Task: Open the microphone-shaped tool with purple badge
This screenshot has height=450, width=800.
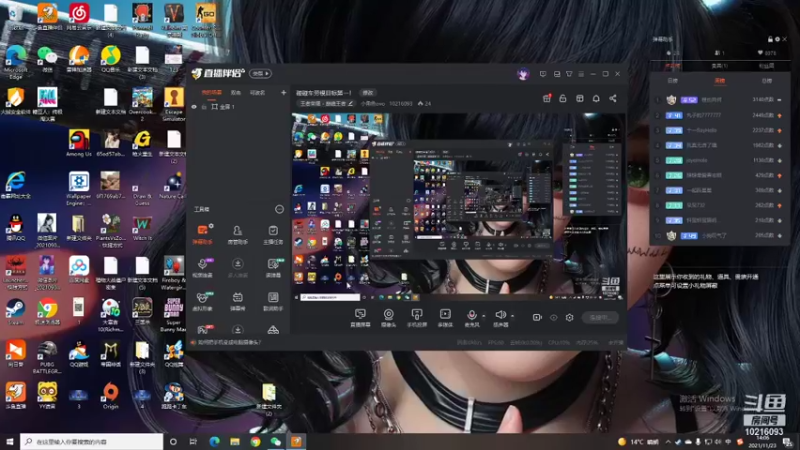Action: pyautogui.click(x=203, y=267)
